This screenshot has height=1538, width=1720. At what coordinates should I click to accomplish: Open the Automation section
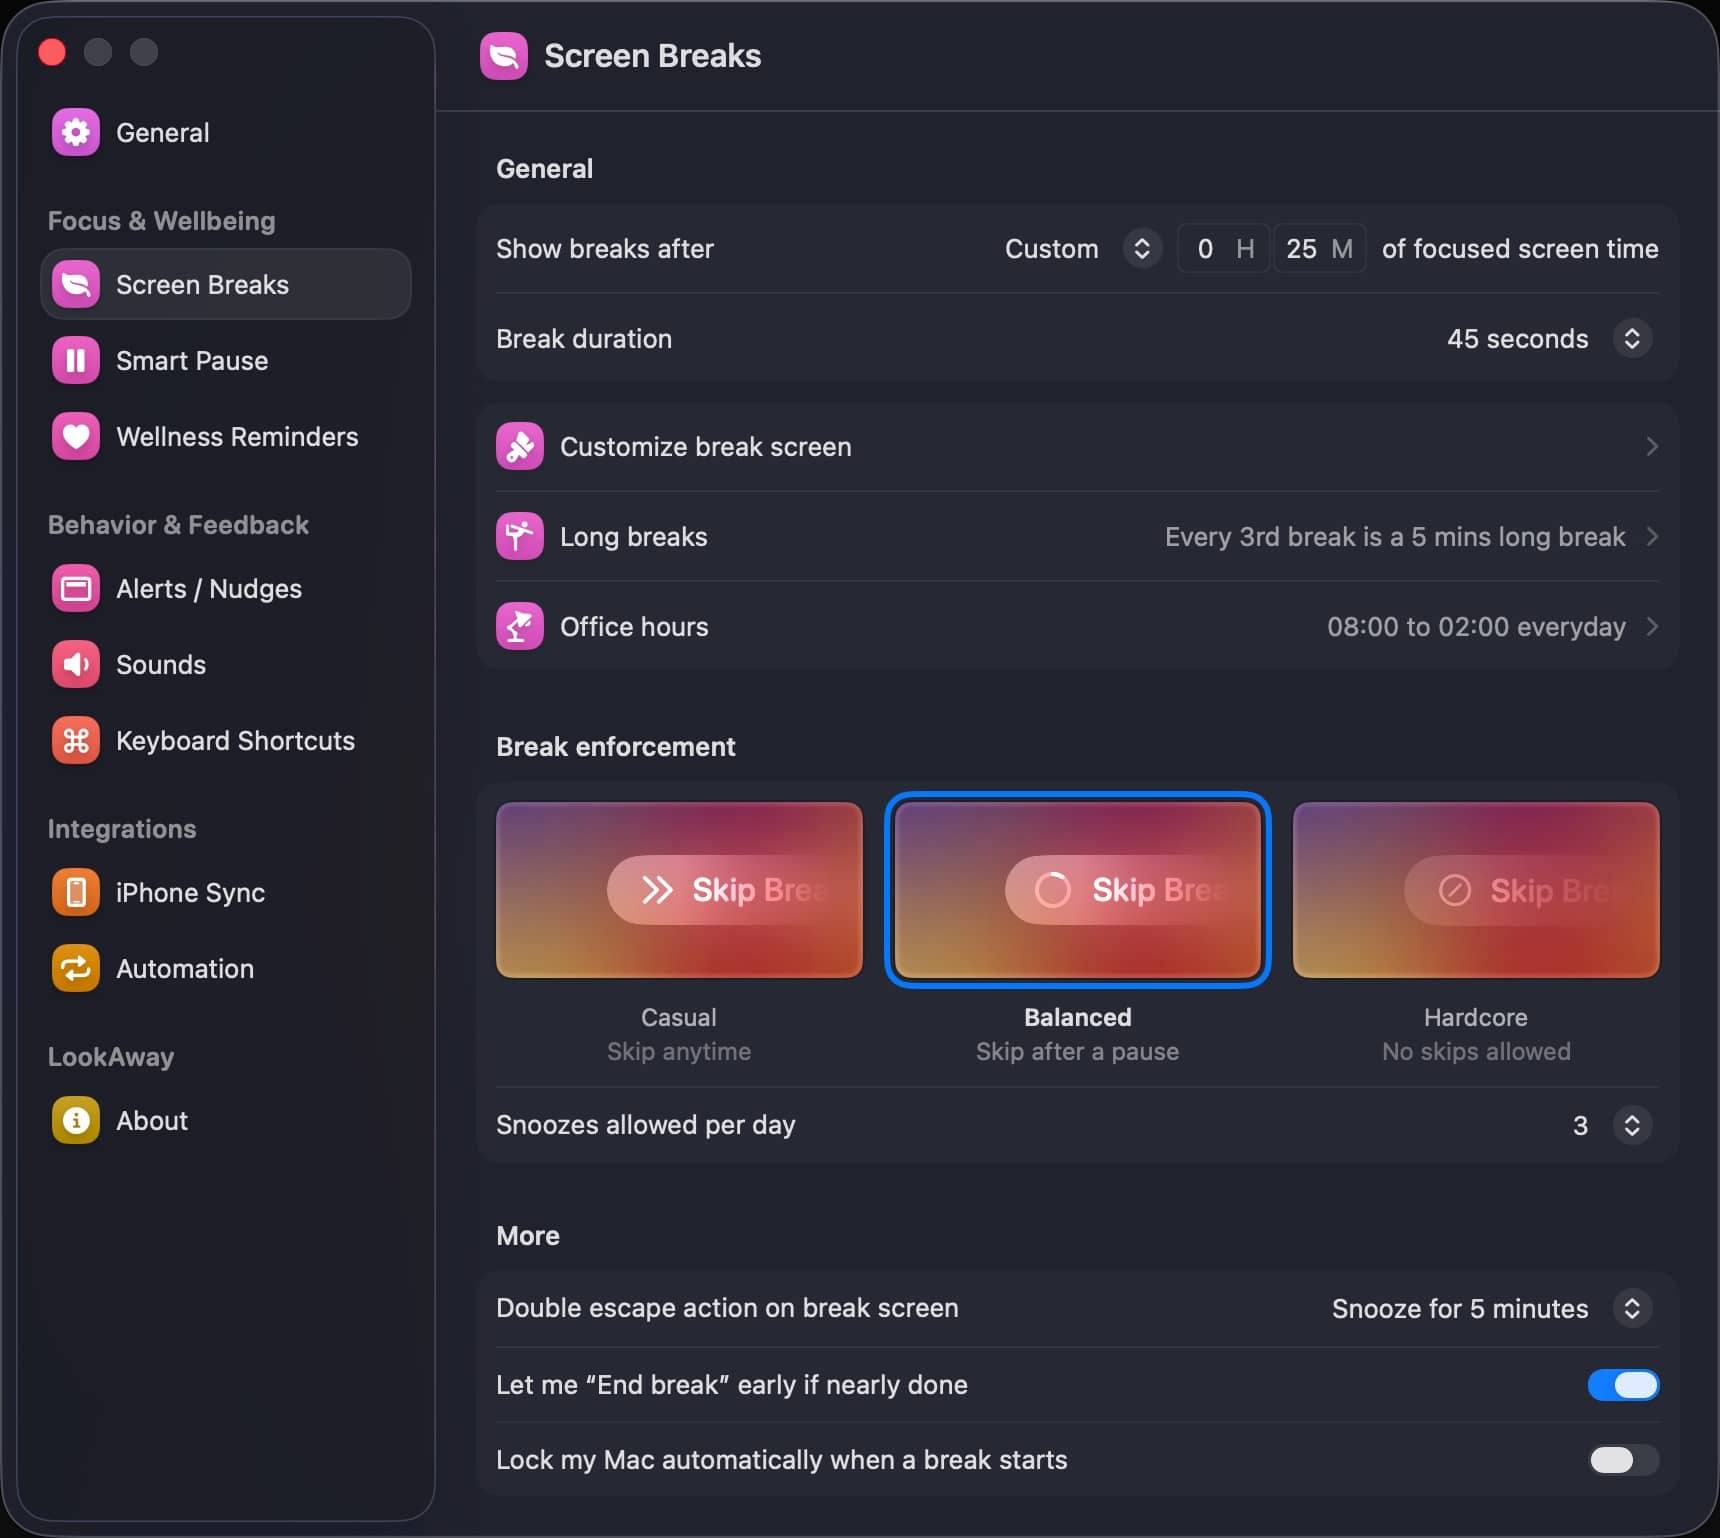[226, 968]
